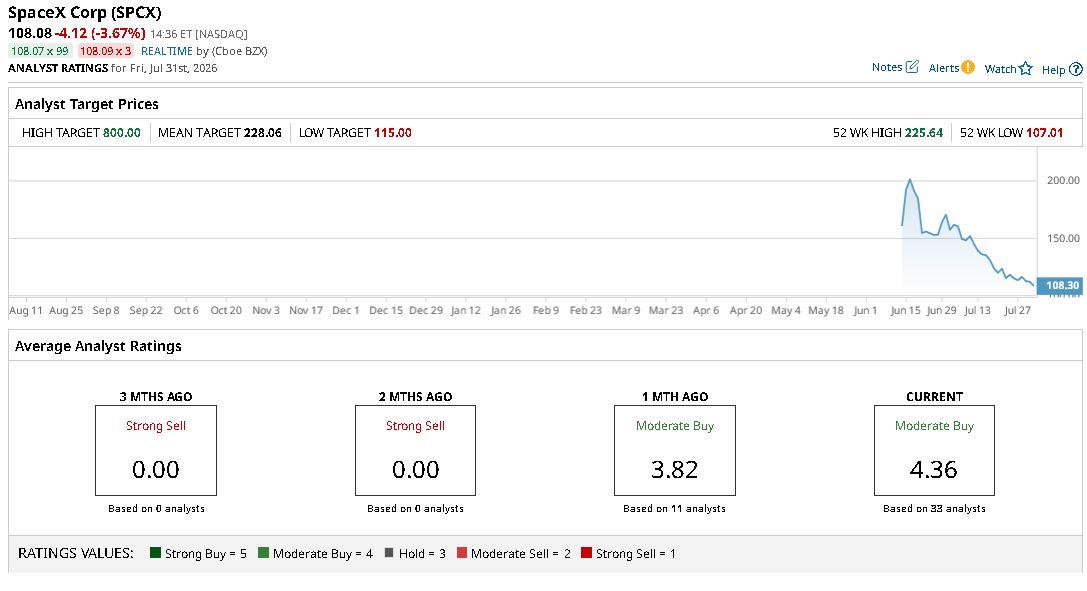Click the Watch star icon

click(x=1026, y=69)
